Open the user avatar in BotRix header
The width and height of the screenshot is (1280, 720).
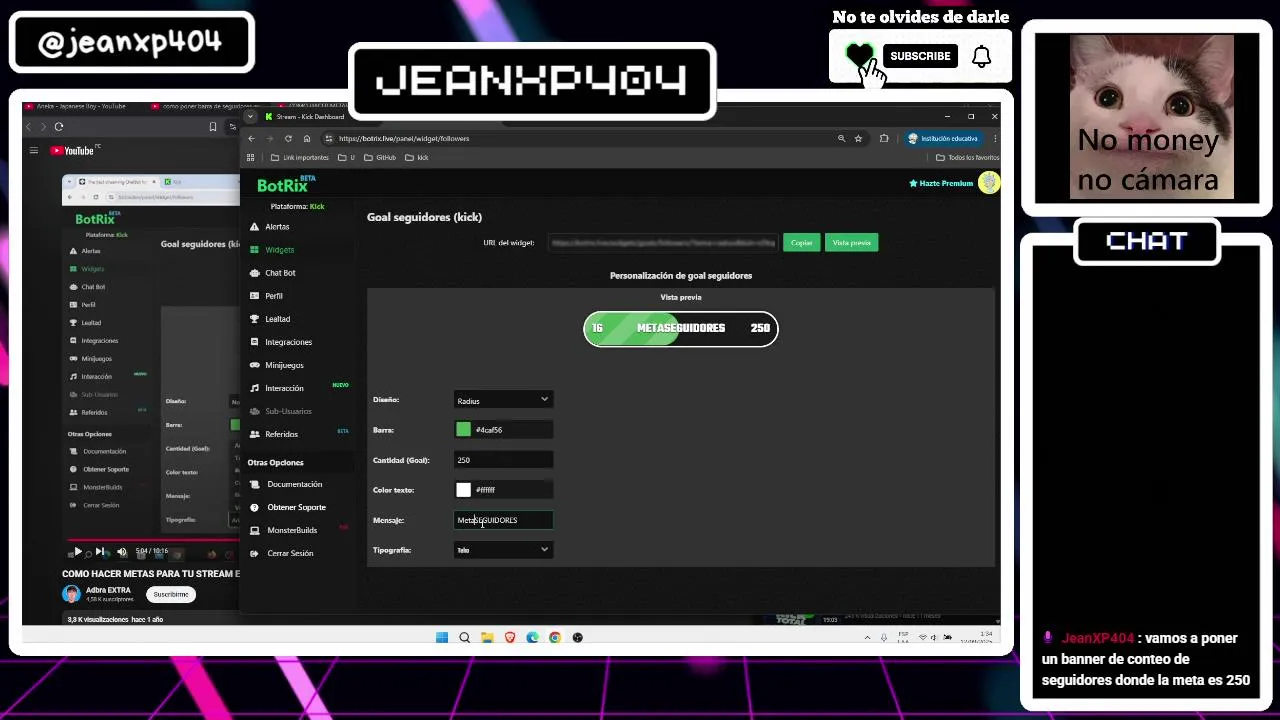[x=989, y=183]
